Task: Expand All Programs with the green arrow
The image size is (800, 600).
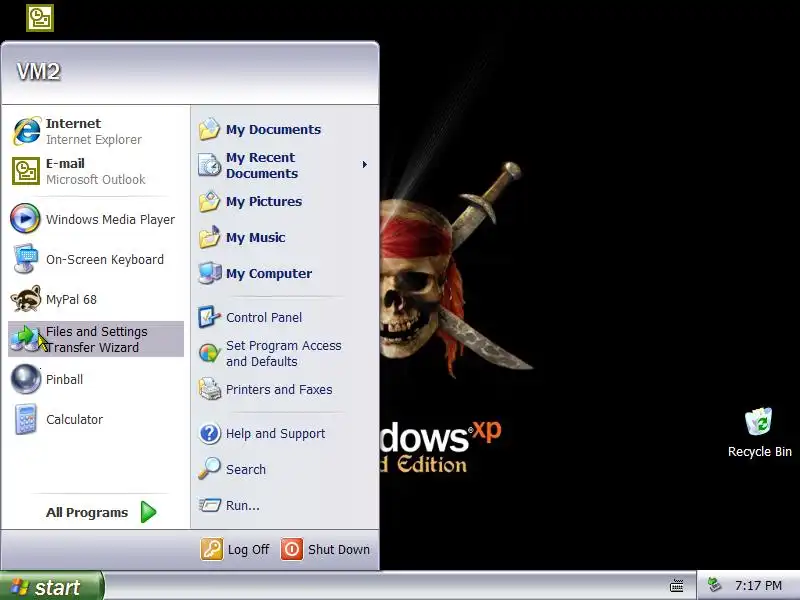Action: pyautogui.click(x=148, y=512)
